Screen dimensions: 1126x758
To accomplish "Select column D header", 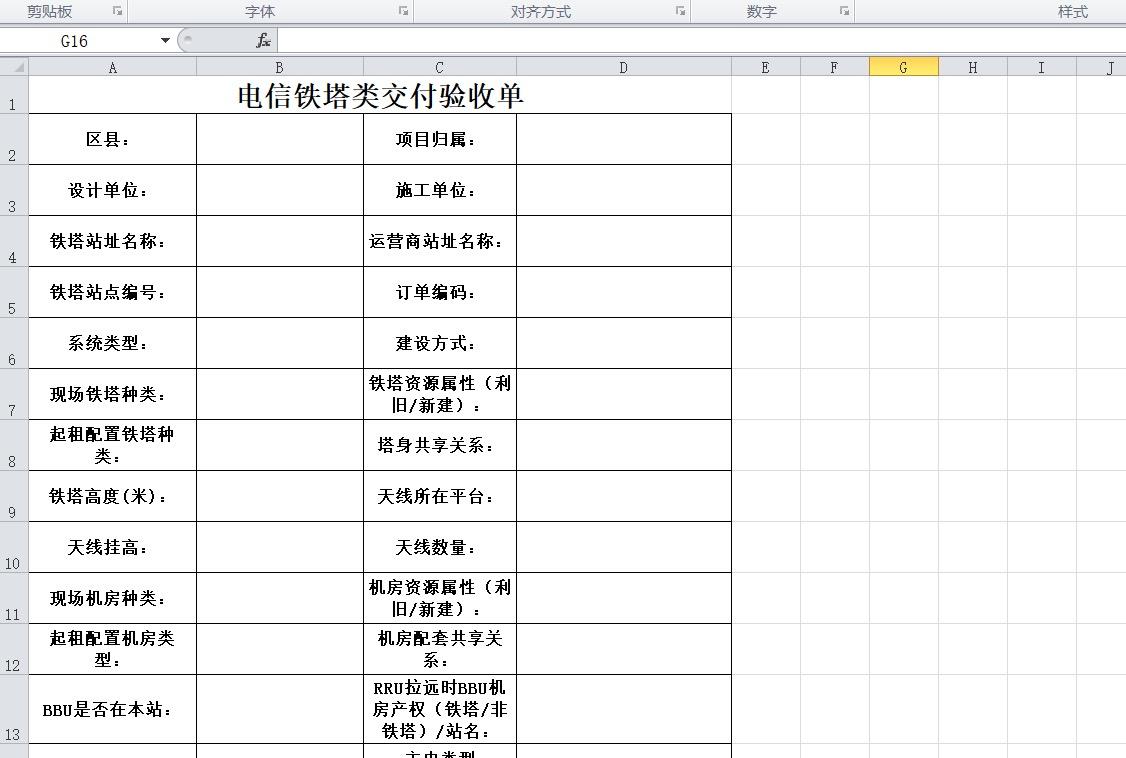I will [x=623, y=67].
